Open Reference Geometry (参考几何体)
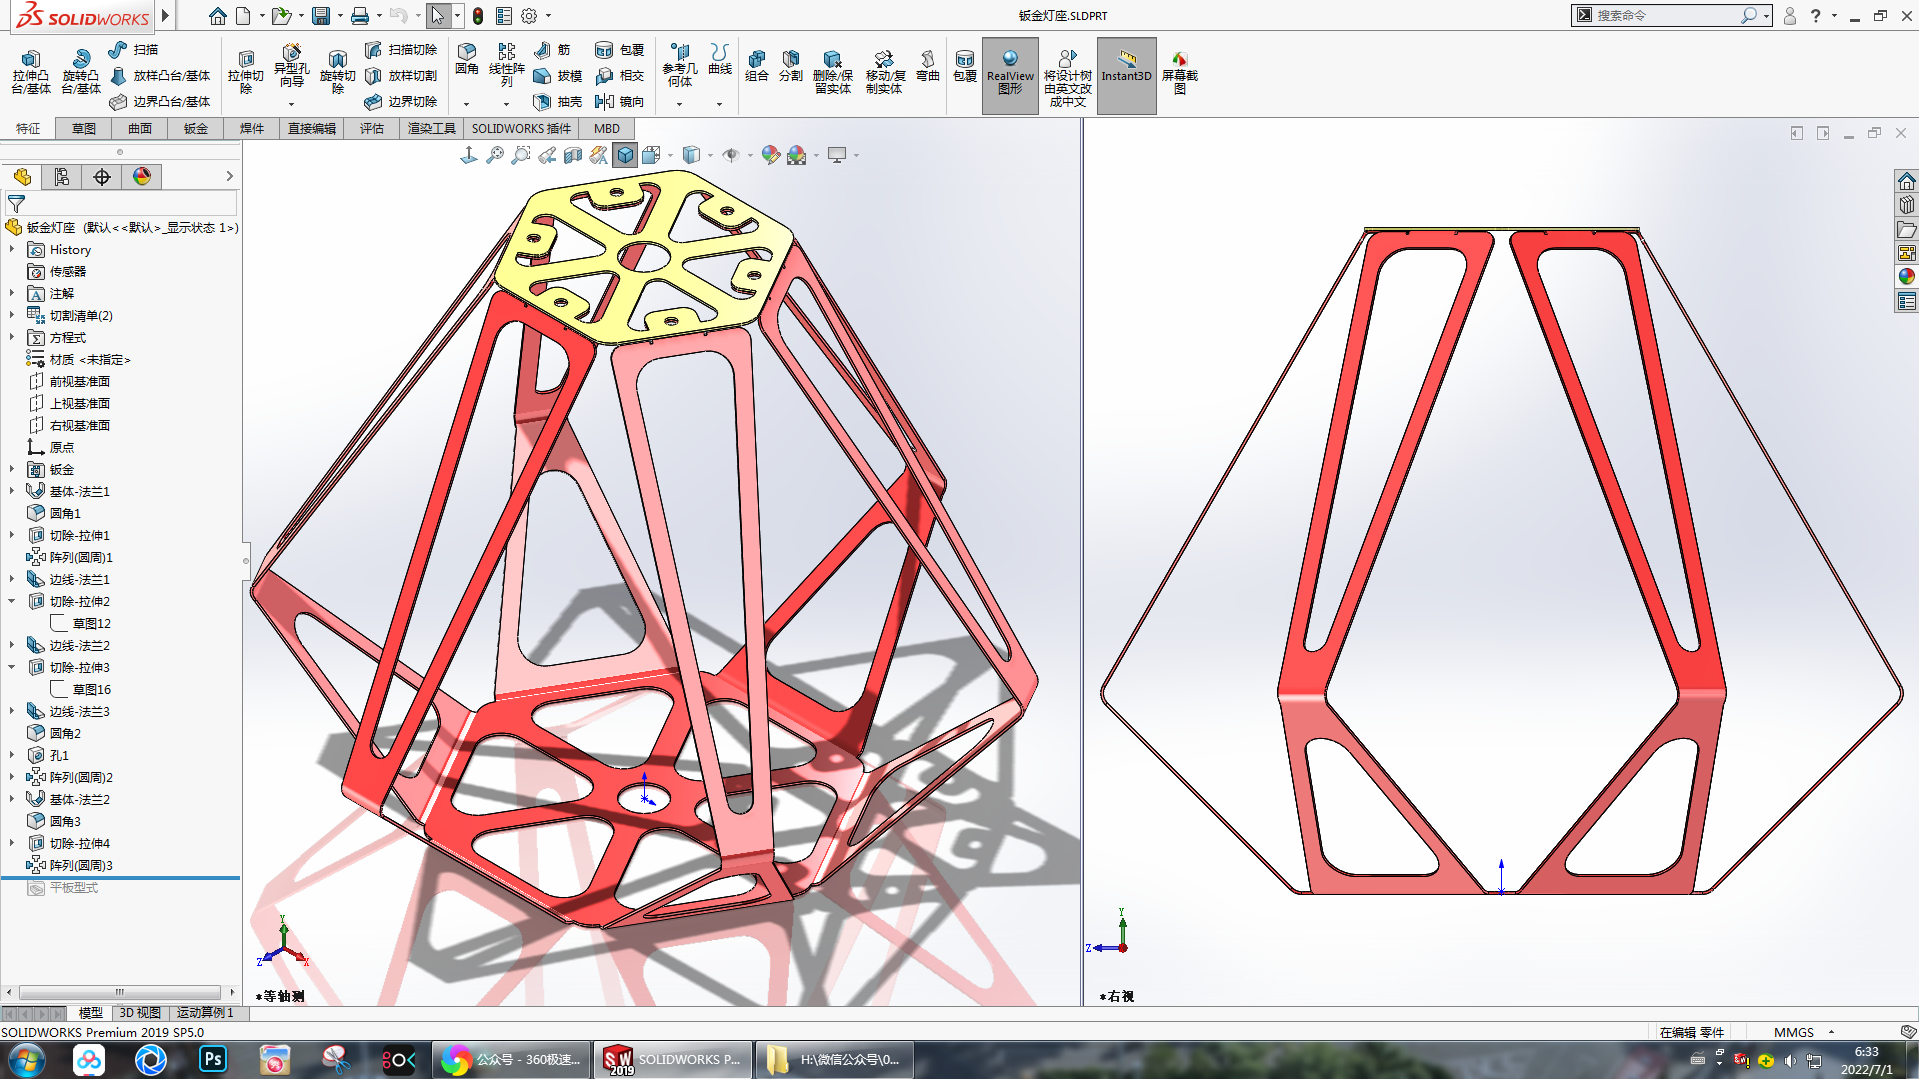1919x1079 pixels. (680, 65)
